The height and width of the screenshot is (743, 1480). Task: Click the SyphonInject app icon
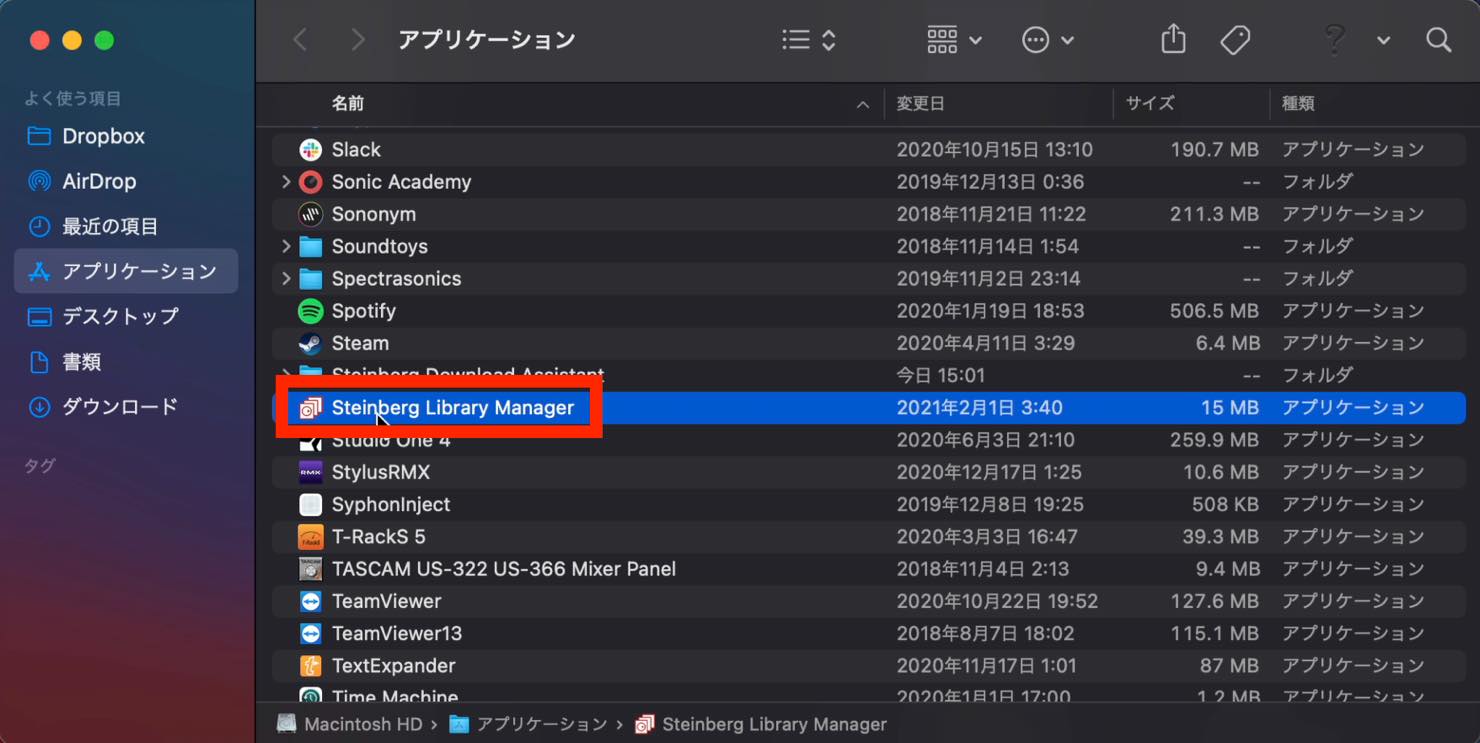pos(311,504)
